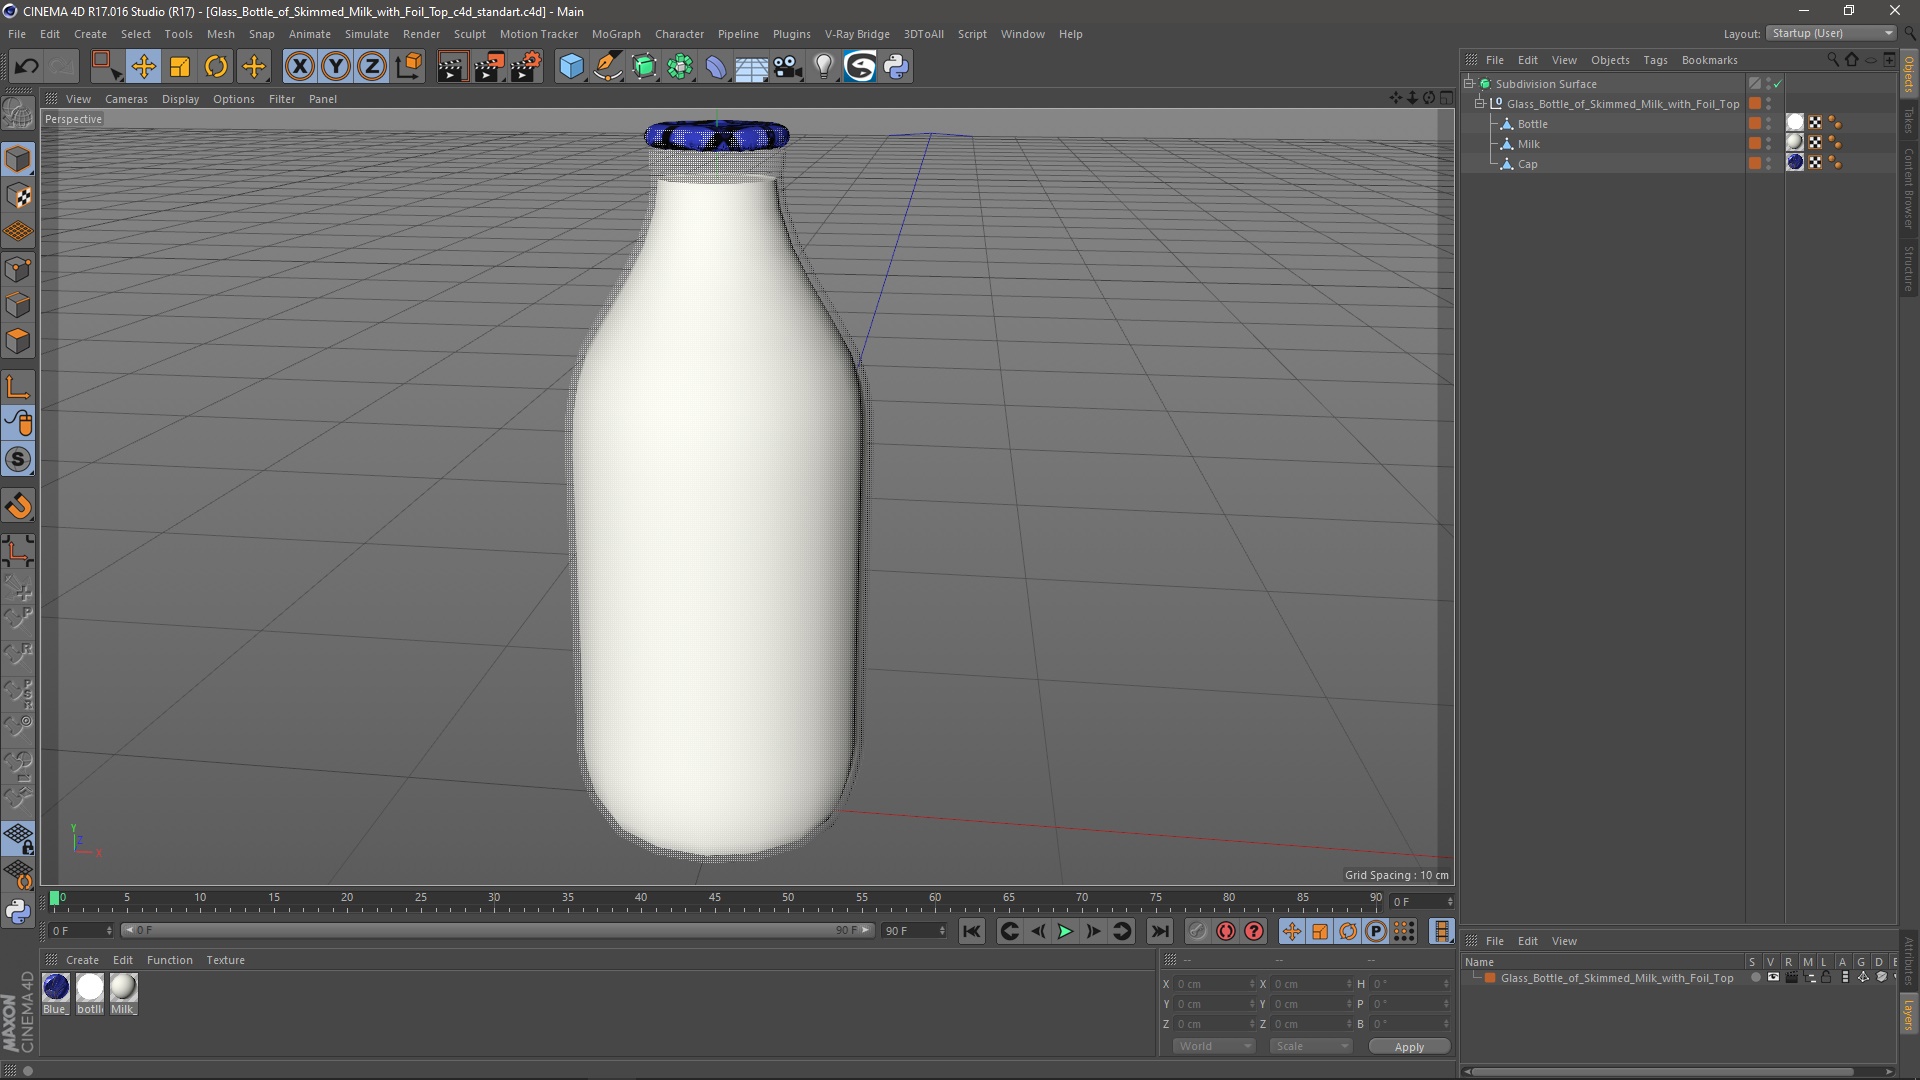Go to the end of animation
The width and height of the screenshot is (1920, 1080).
(1159, 932)
